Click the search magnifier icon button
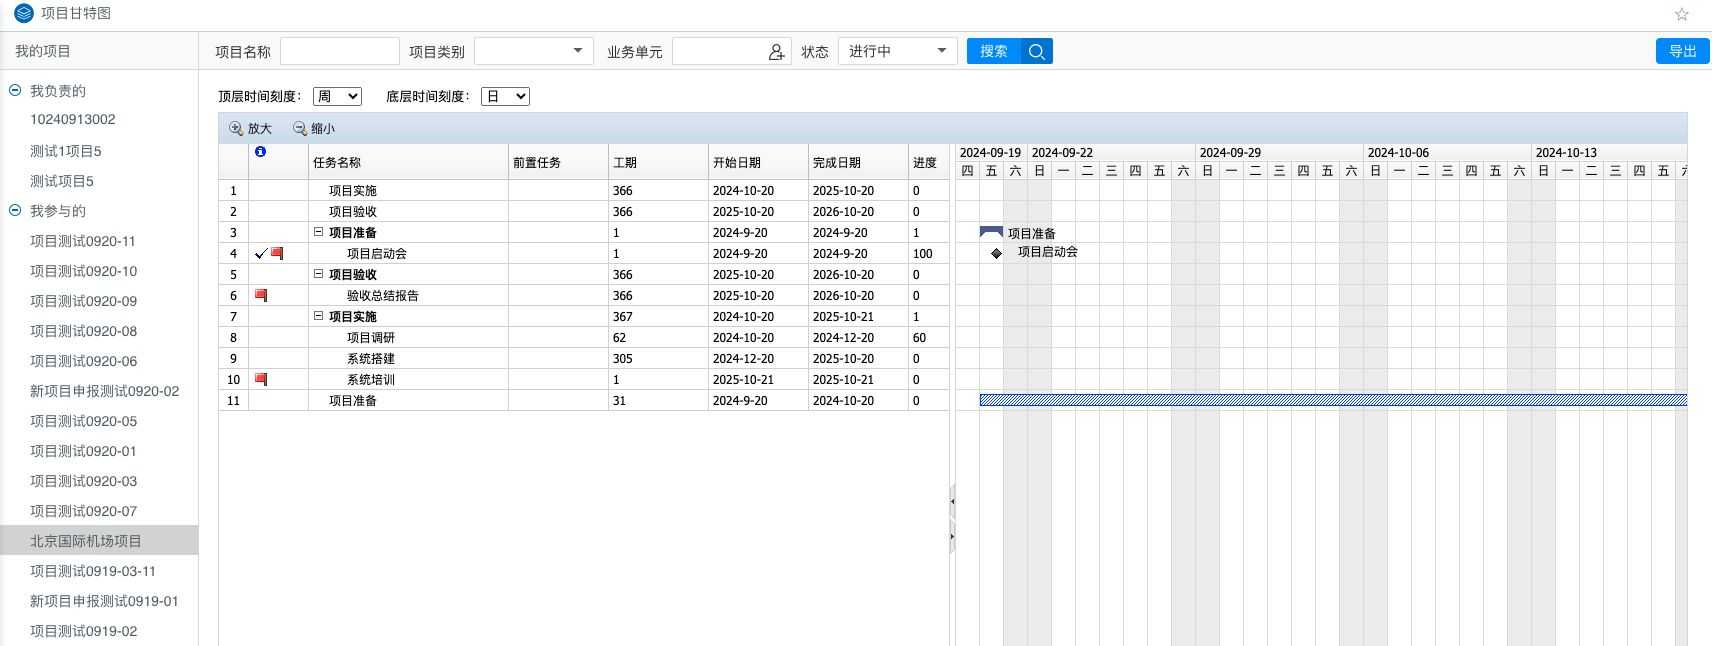Viewport: 1712px width, 646px height. 1037,52
